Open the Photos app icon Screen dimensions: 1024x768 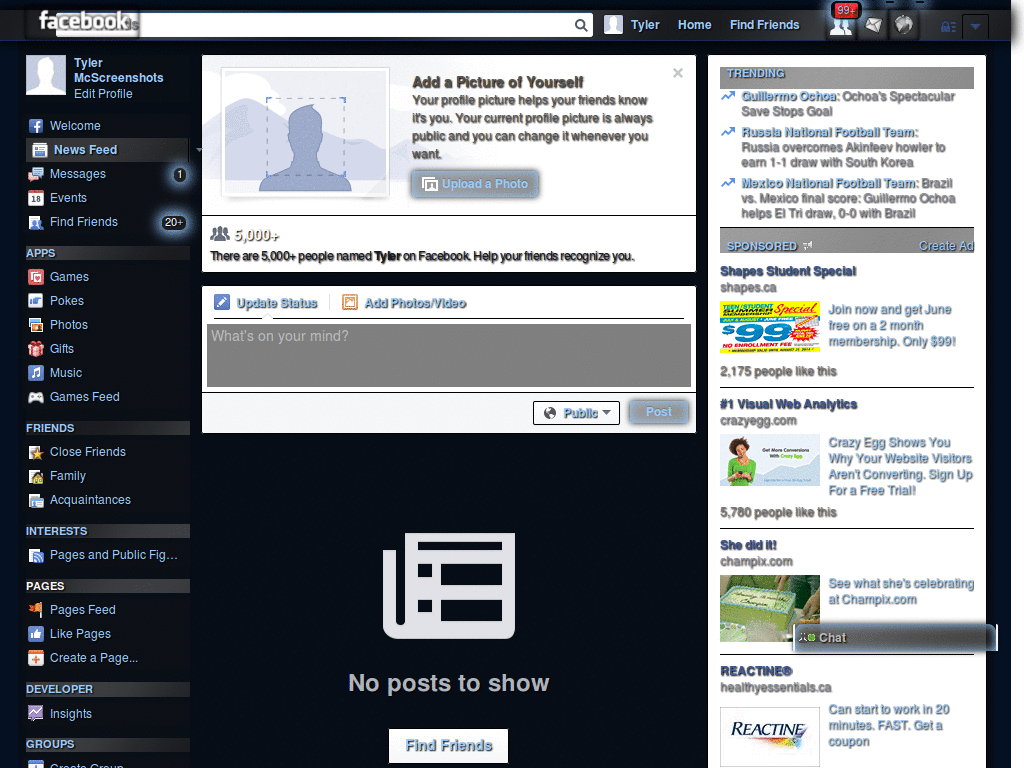(x=36, y=325)
